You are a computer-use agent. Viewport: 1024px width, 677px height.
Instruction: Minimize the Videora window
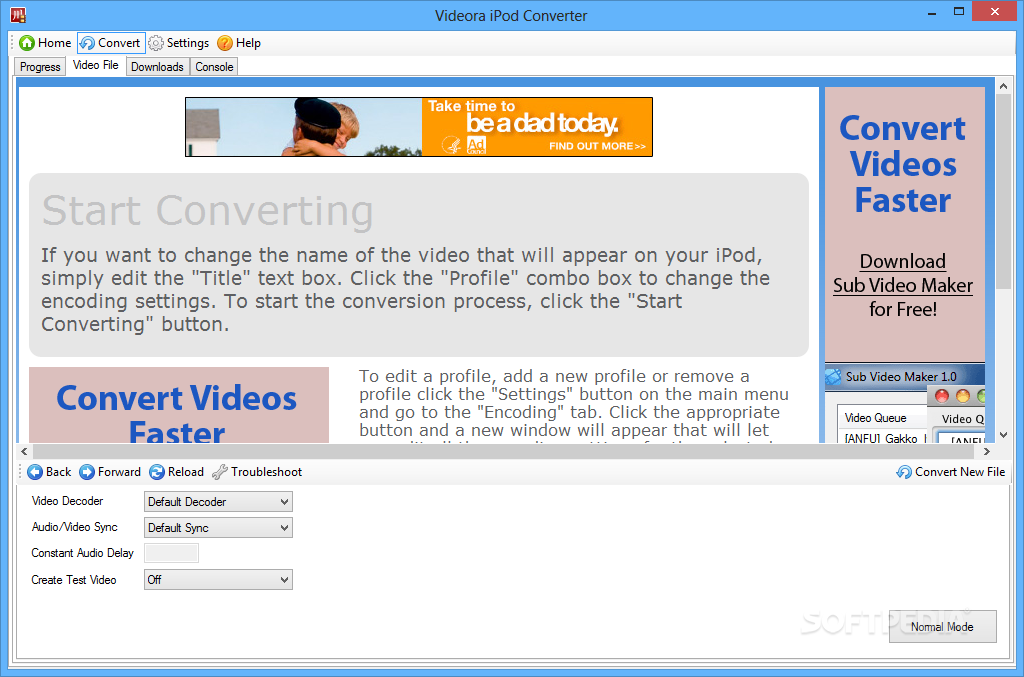[x=932, y=12]
